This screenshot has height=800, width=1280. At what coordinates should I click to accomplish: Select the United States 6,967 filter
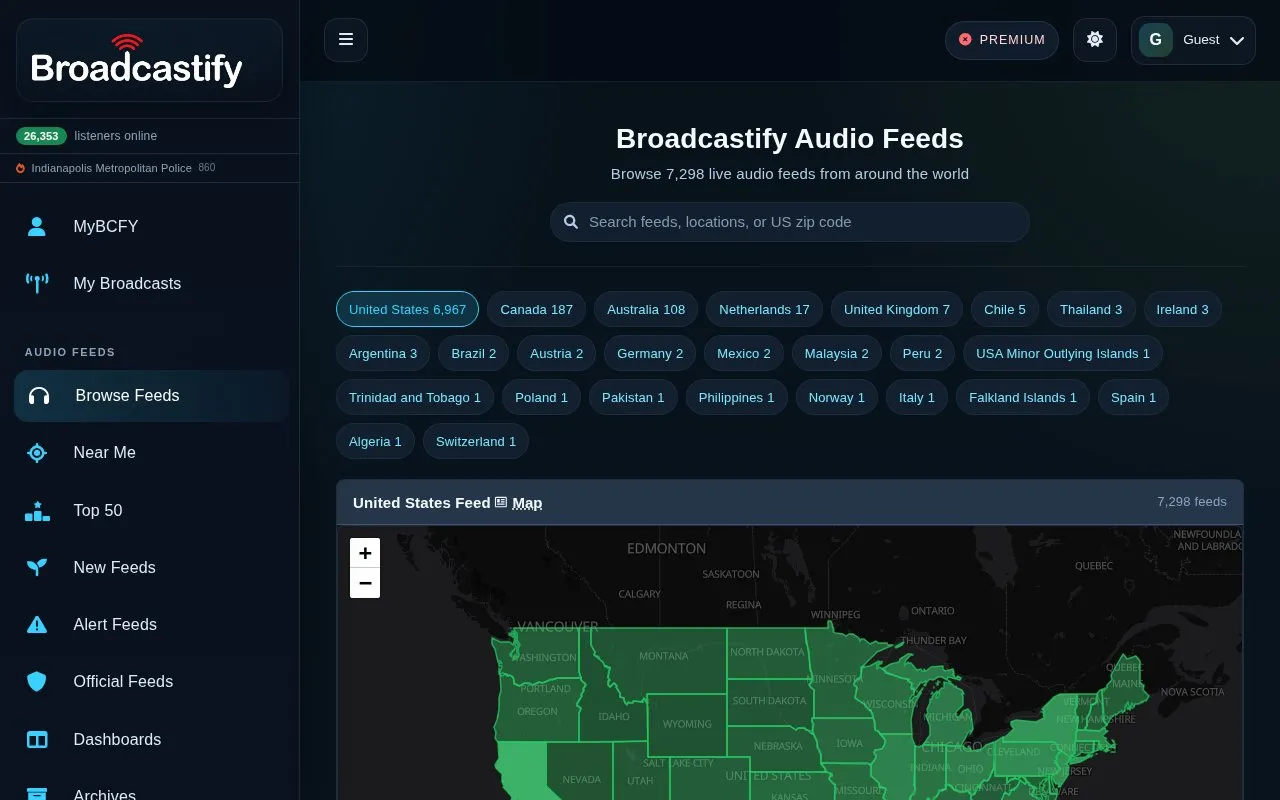coord(407,309)
